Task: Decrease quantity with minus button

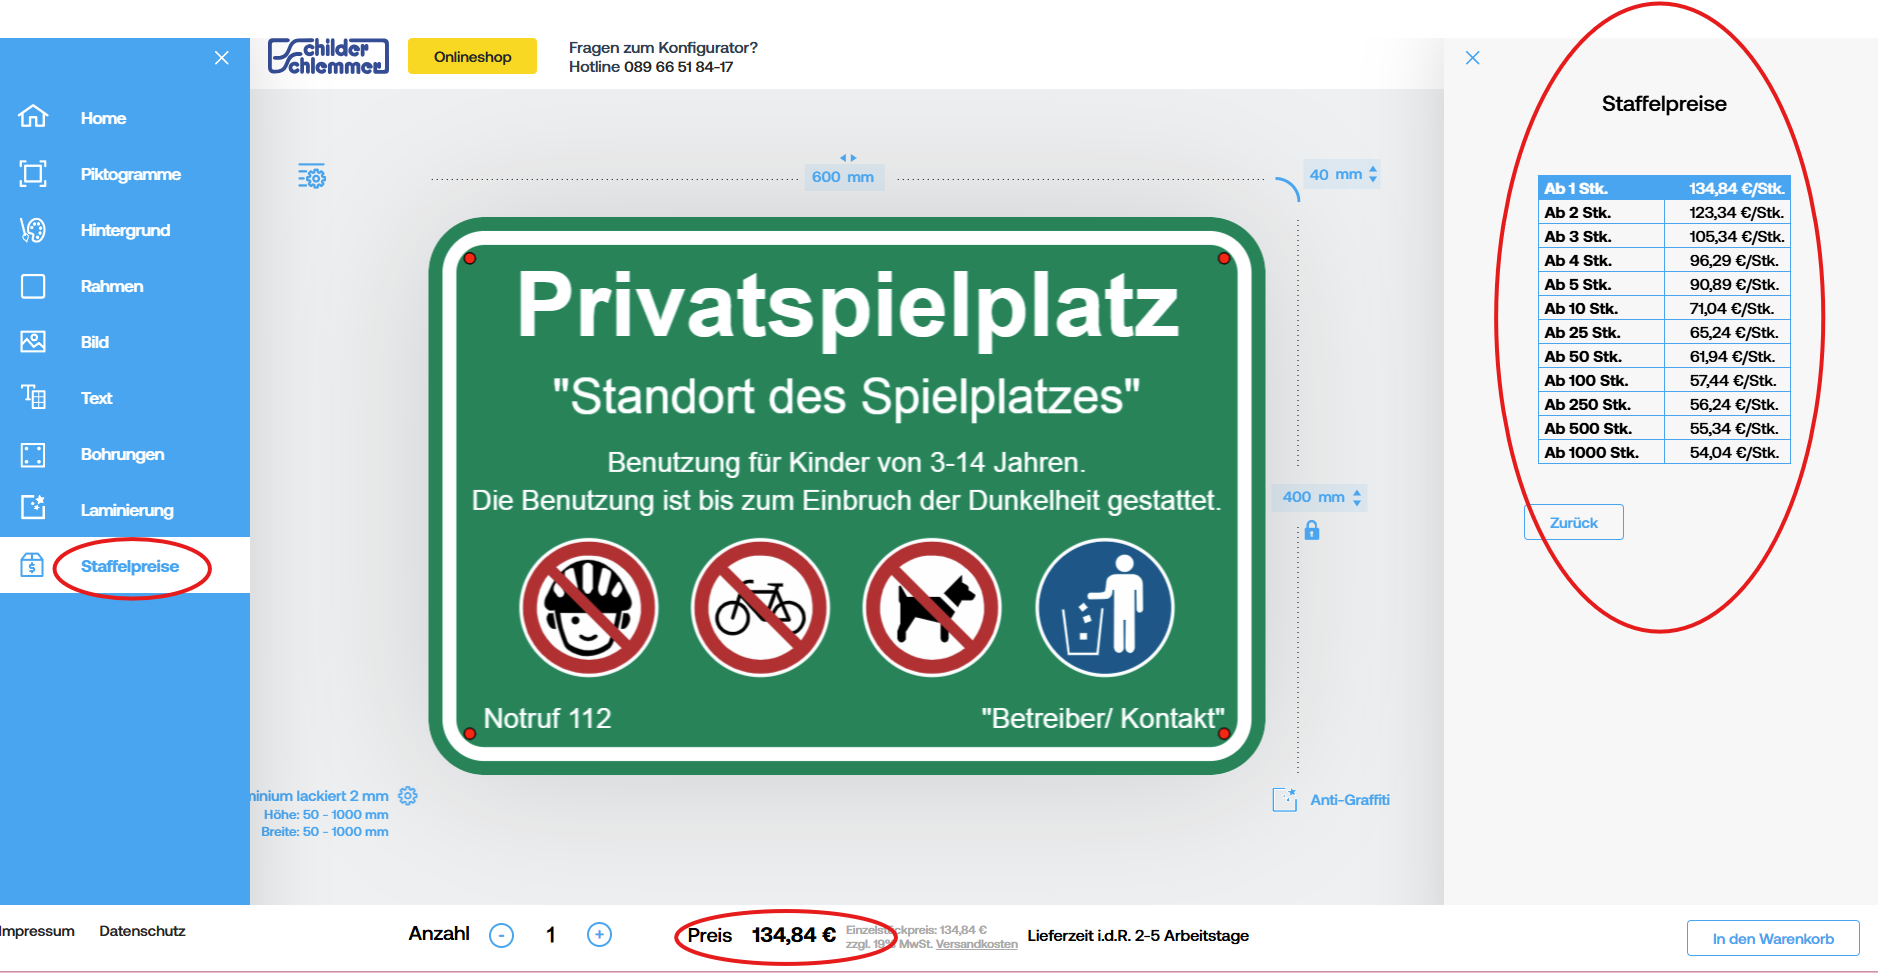Action: coord(501,935)
